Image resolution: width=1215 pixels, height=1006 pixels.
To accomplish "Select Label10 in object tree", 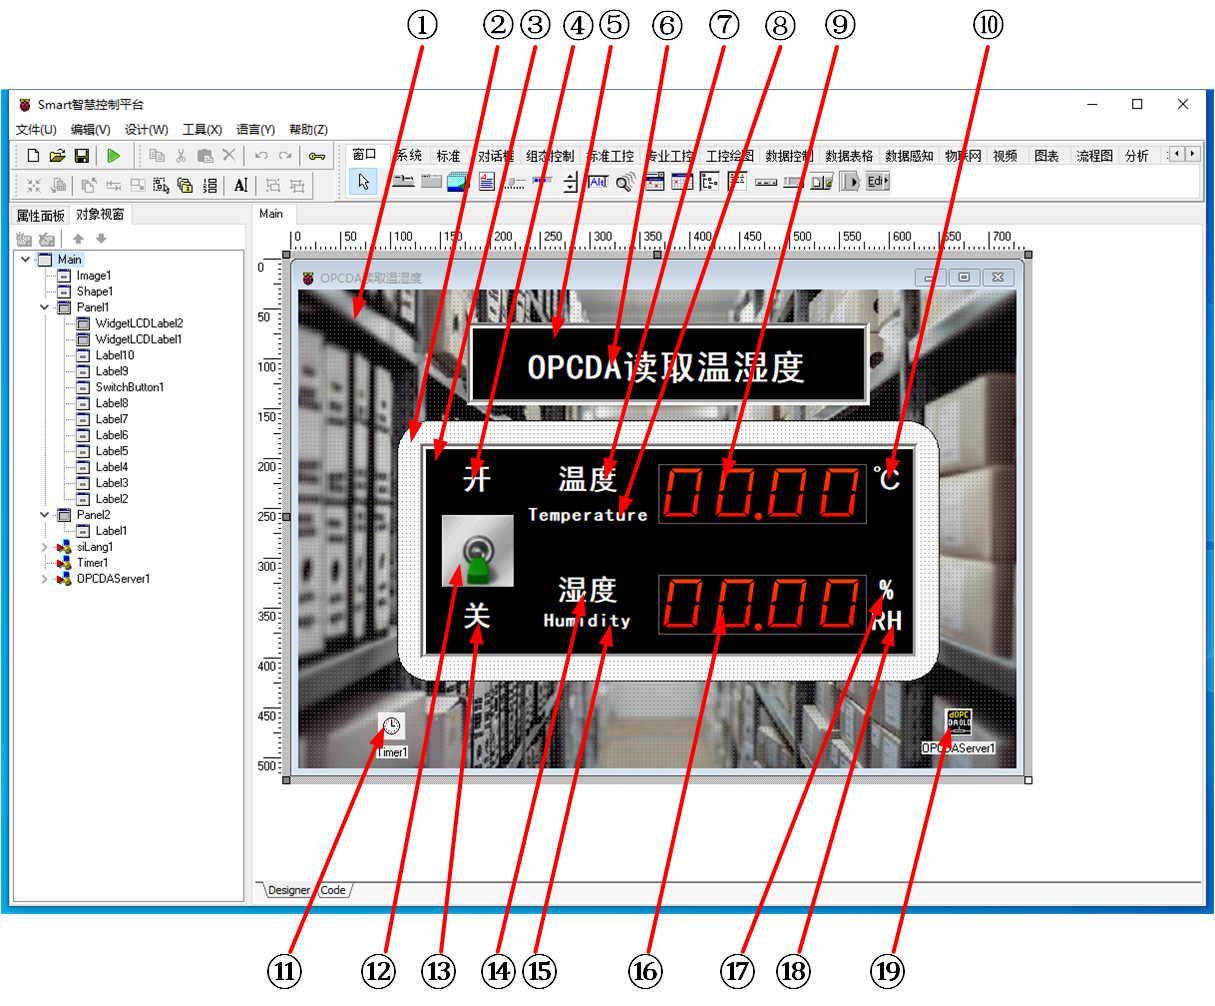I will click(x=115, y=355).
